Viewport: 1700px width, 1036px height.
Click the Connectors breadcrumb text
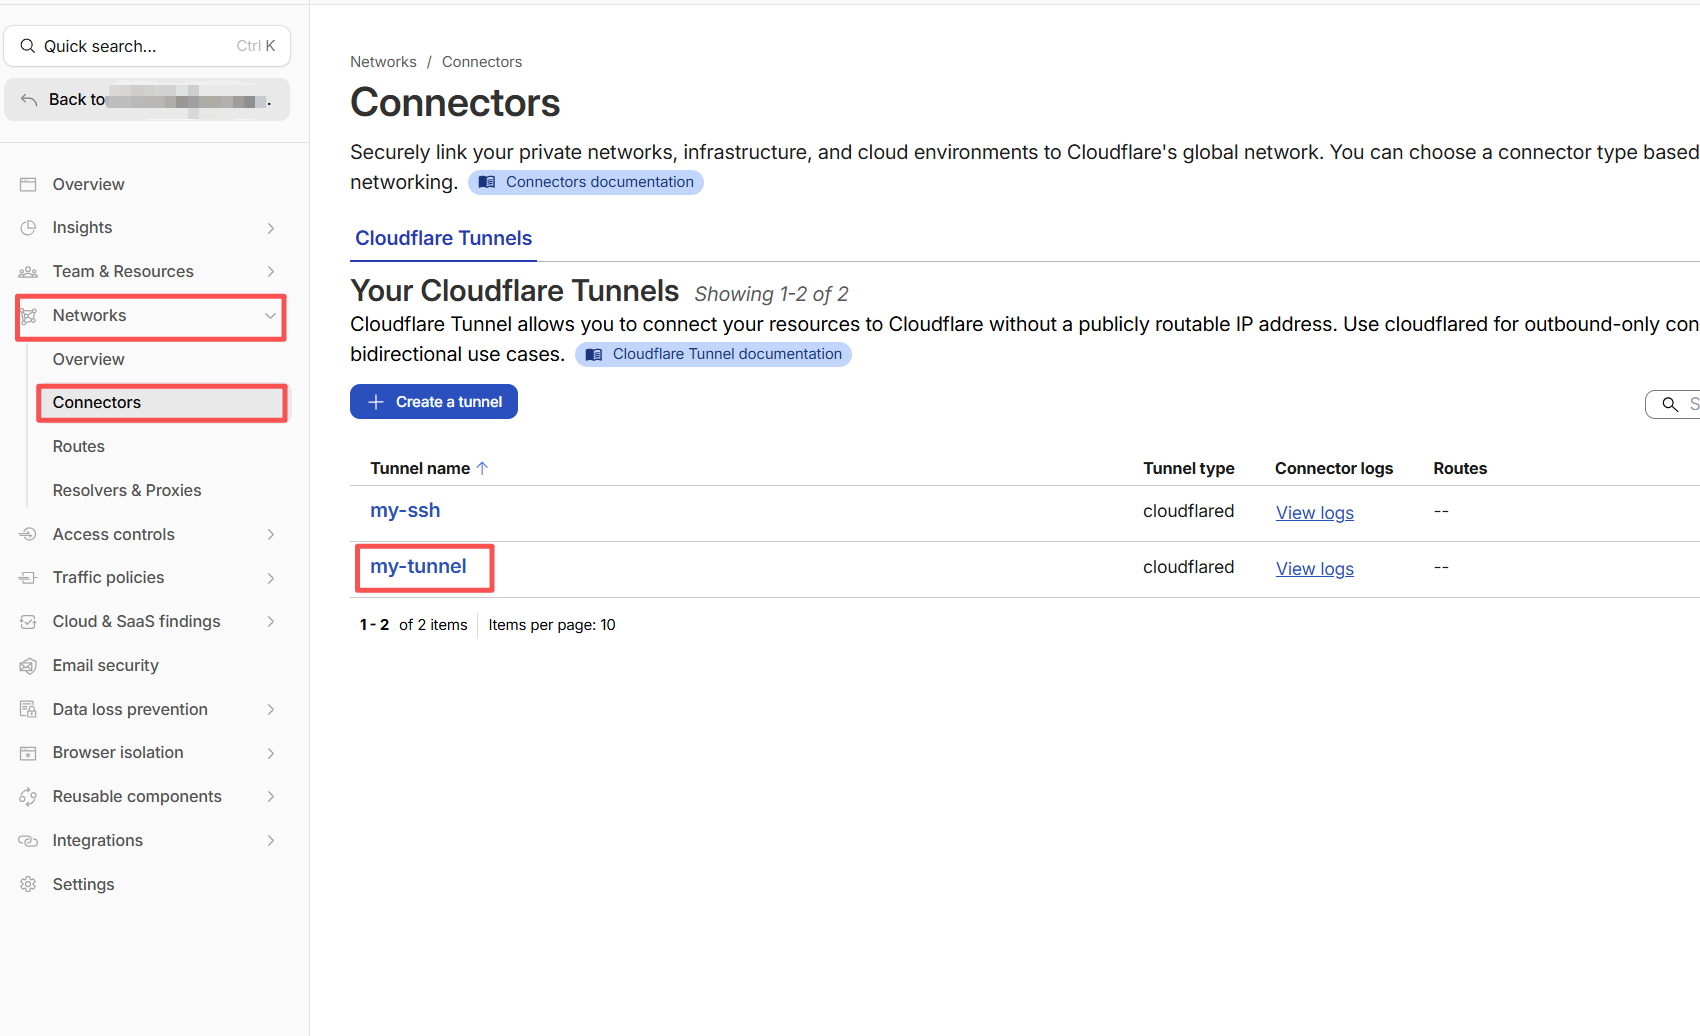click(x=482, y=62)
